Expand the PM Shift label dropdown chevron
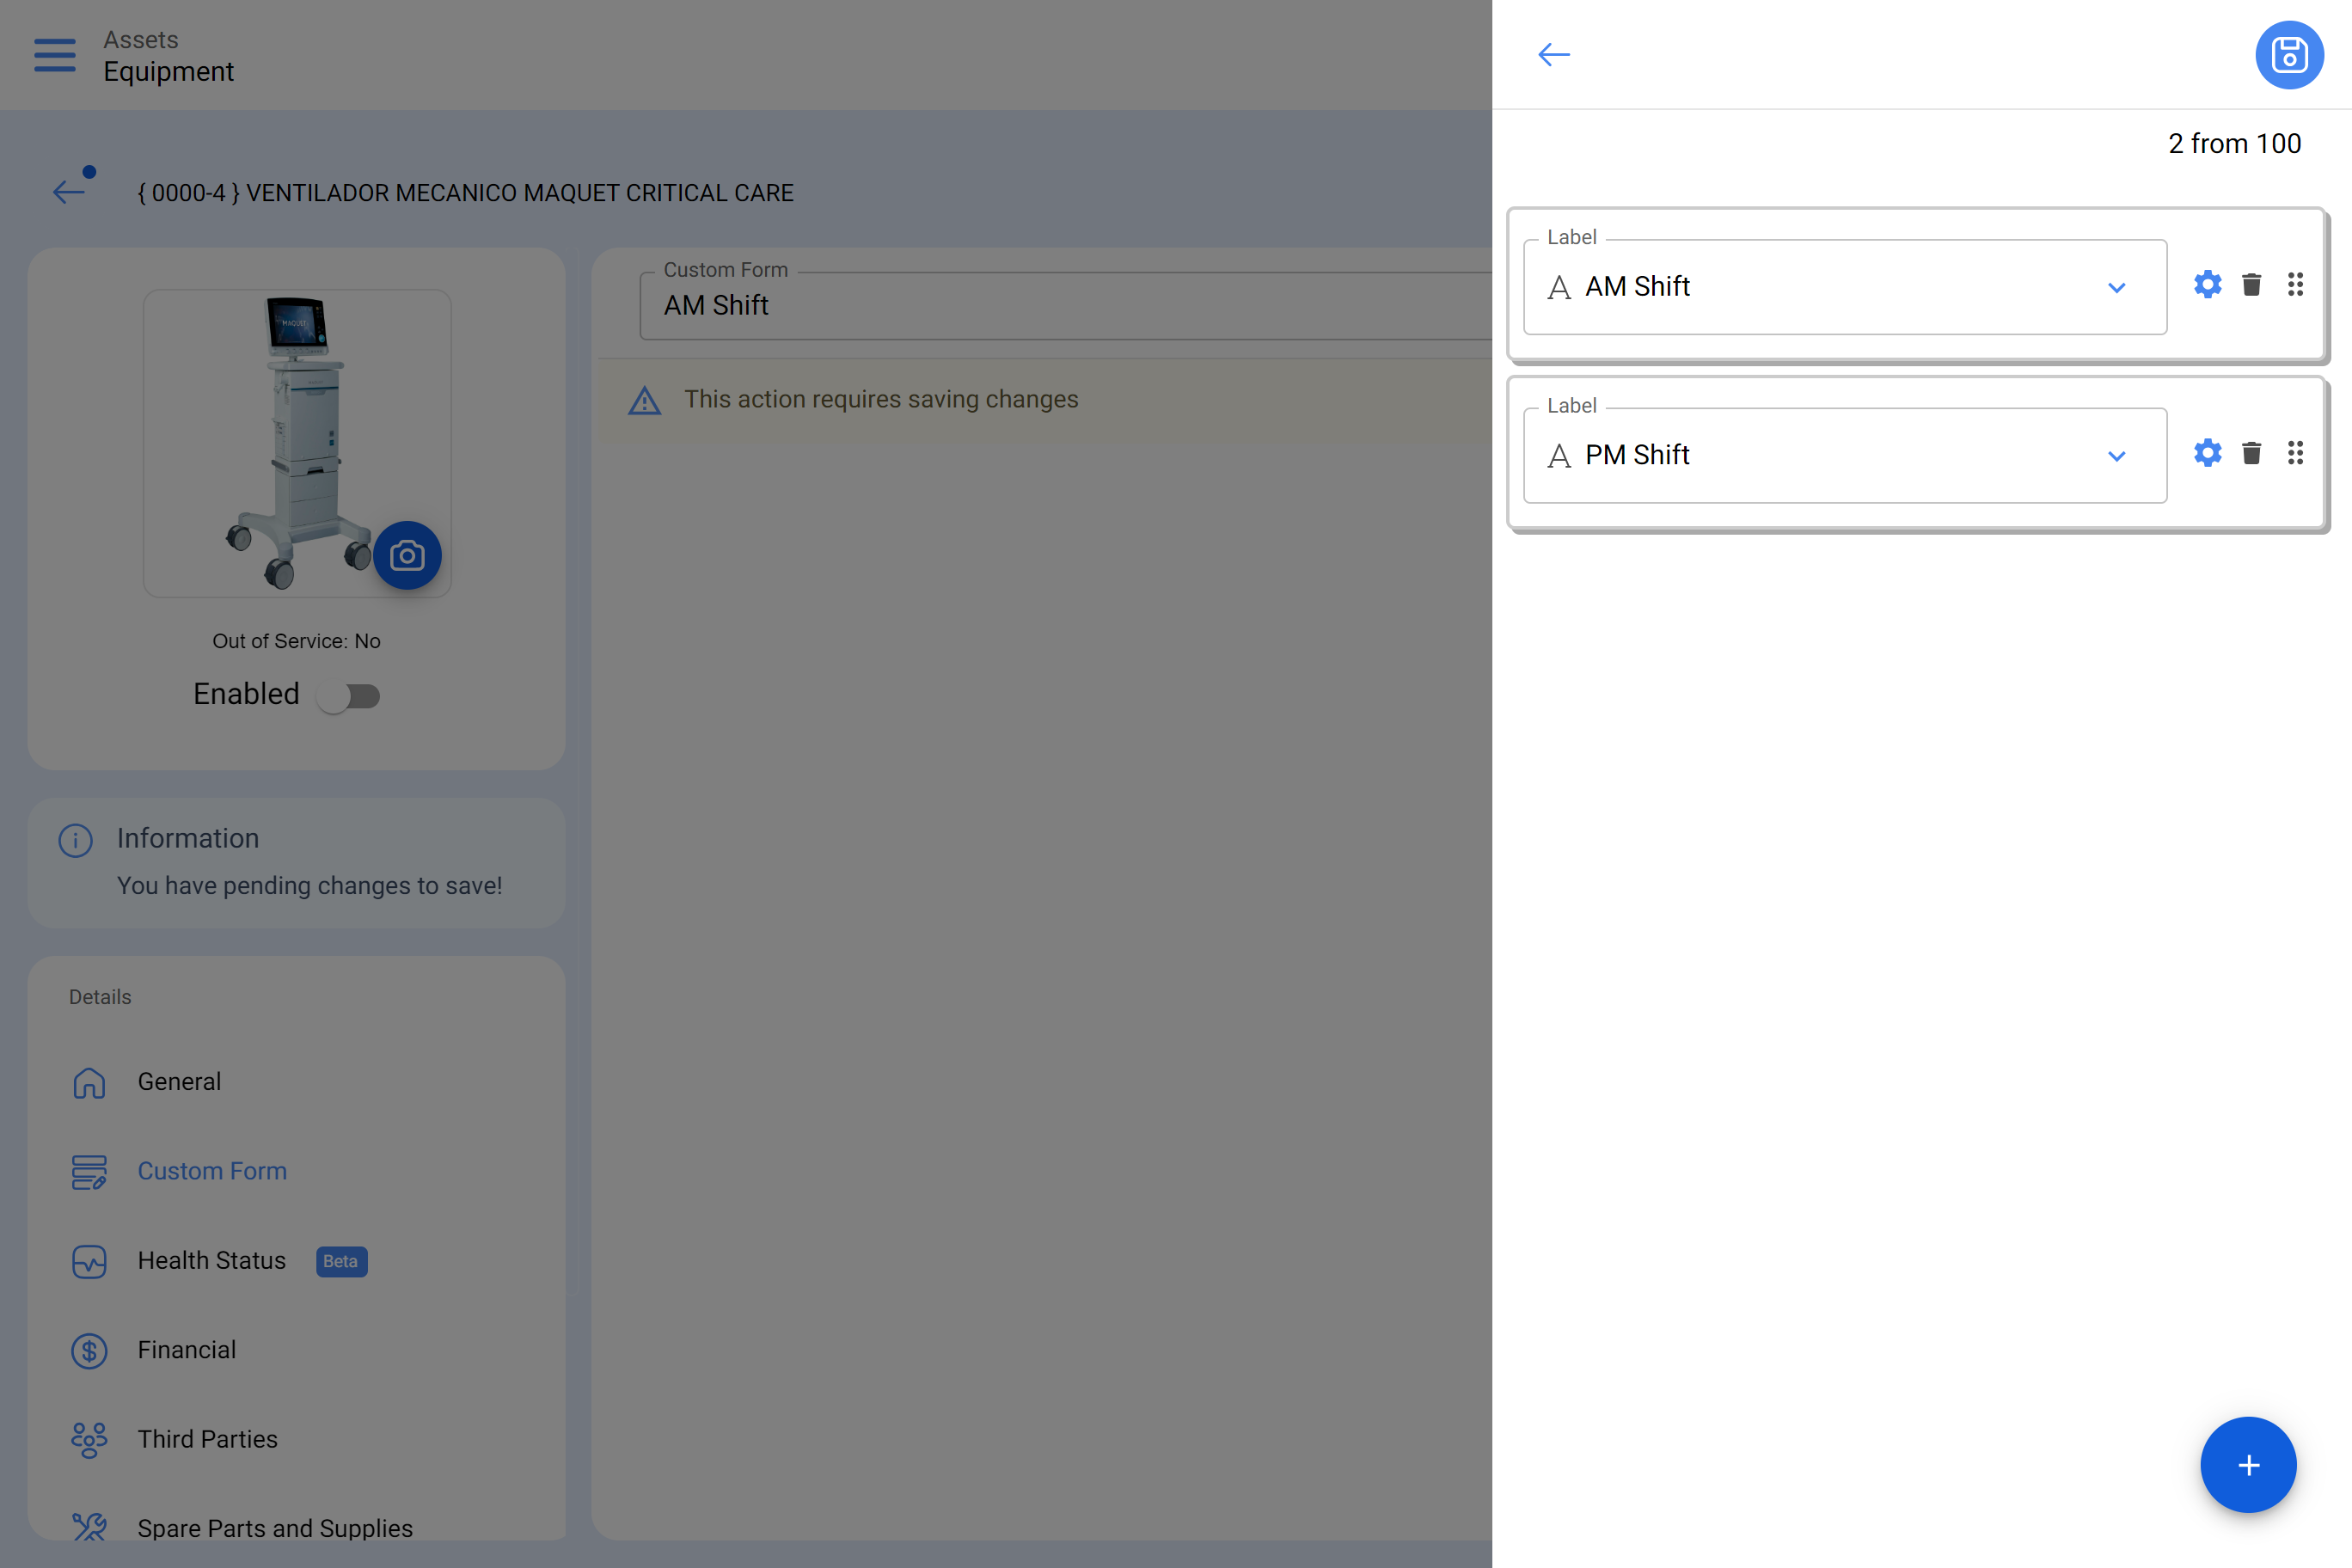2352x1568 pixels. click(2116, 456)
